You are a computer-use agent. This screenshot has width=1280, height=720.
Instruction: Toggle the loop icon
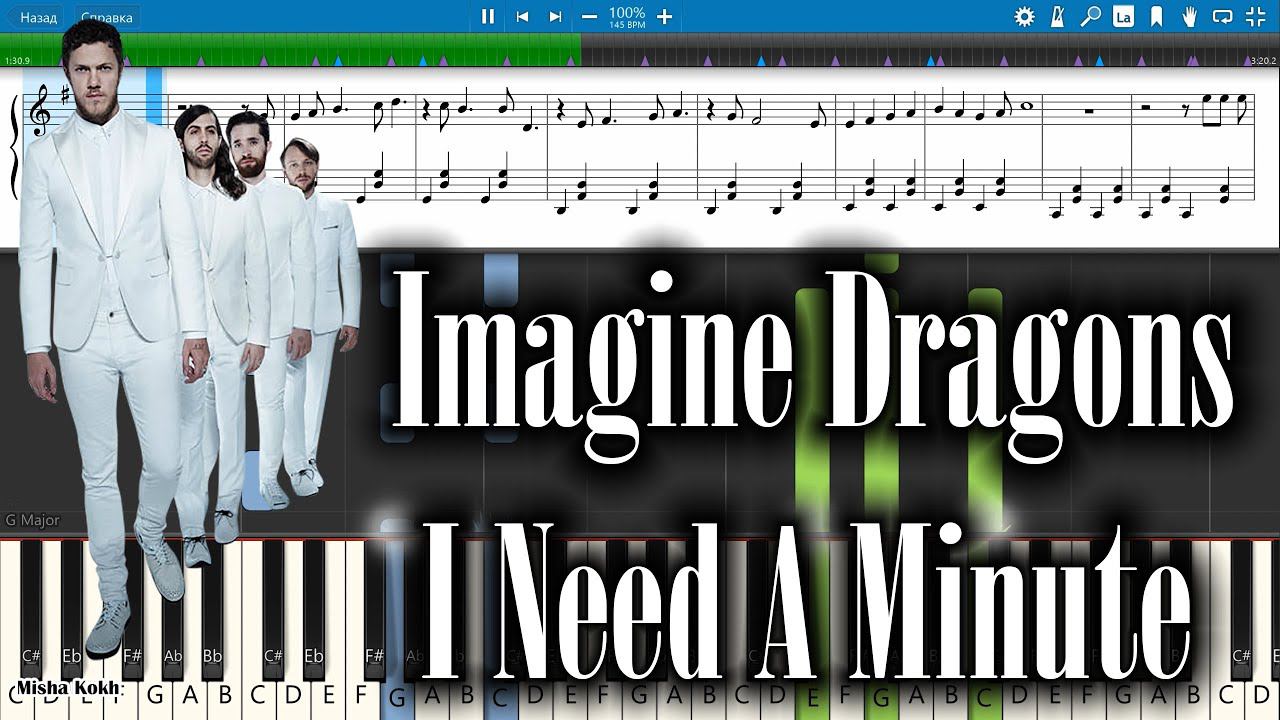(1222, 16)
